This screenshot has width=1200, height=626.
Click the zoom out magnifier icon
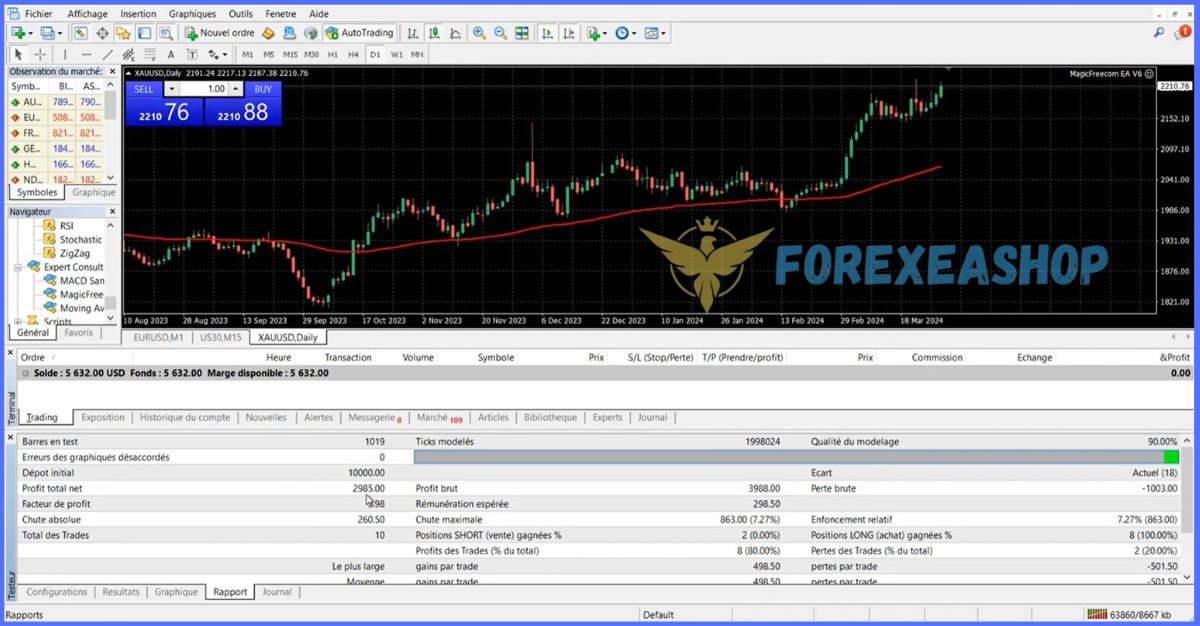[x=500, y=33]
